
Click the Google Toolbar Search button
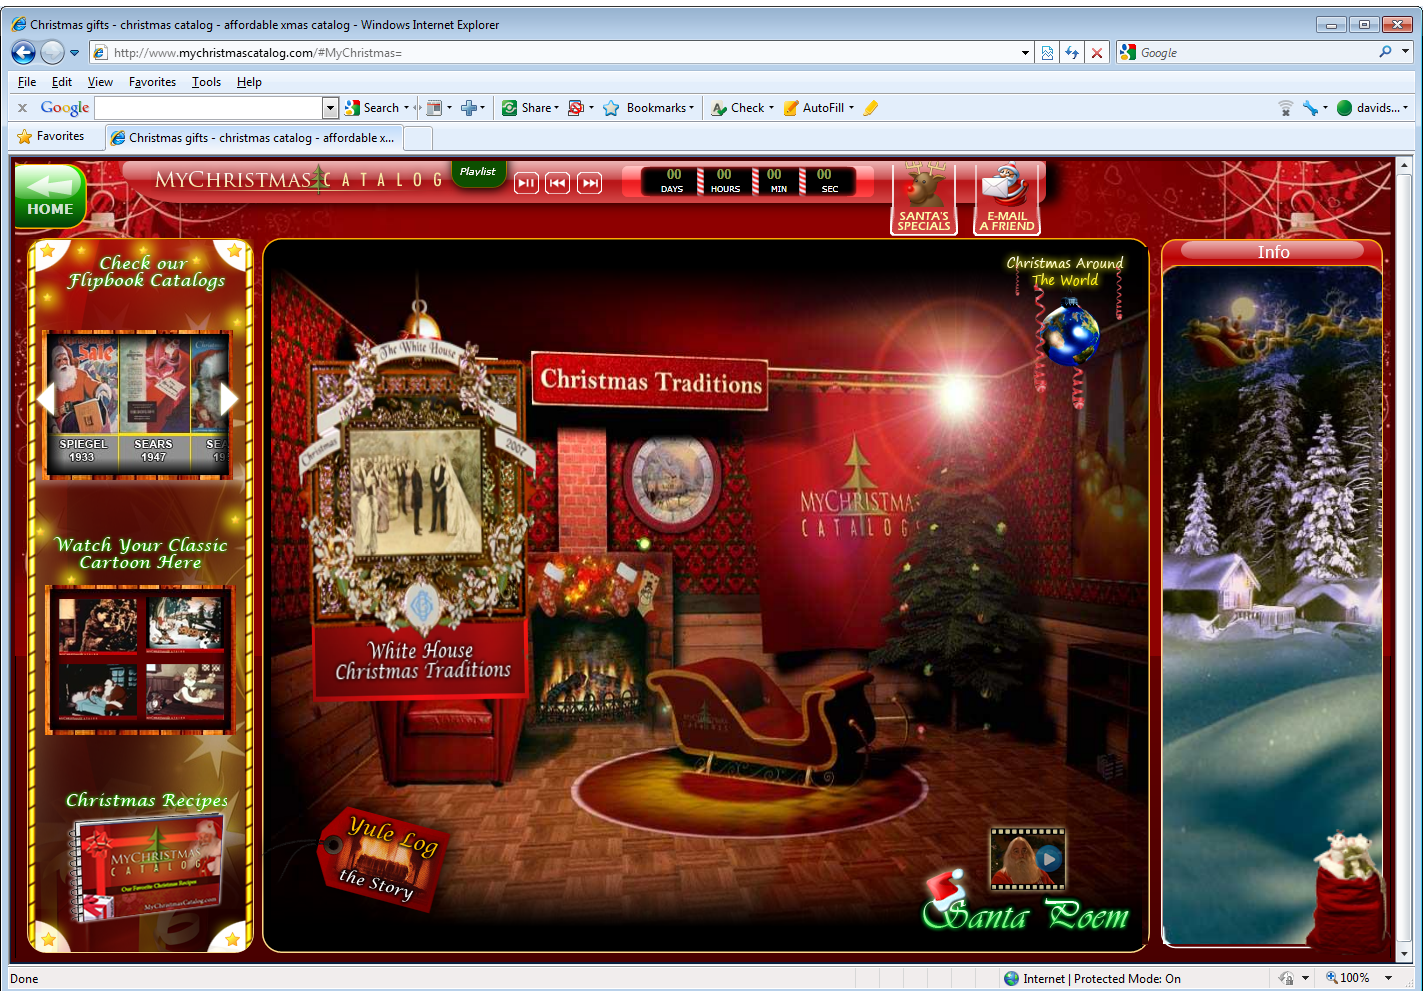pyautogui.click(x=371, y=108)
